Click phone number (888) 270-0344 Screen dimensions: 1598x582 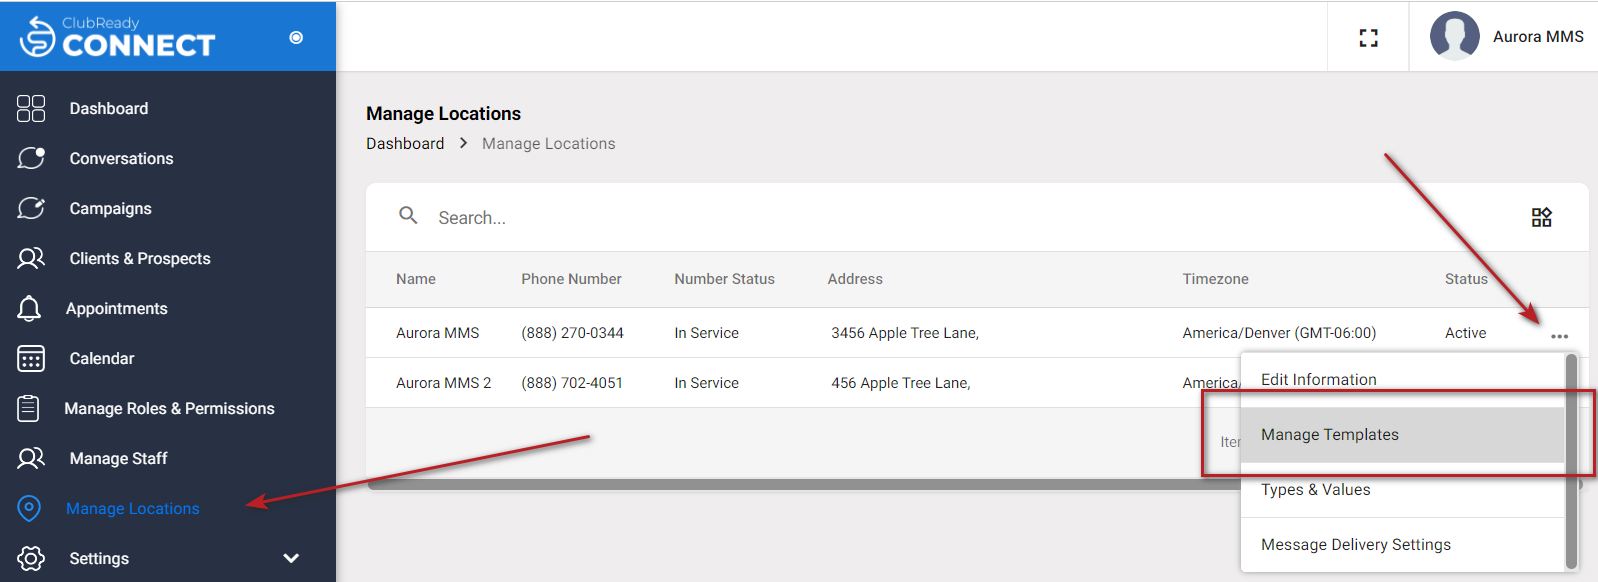coord(572,333)
